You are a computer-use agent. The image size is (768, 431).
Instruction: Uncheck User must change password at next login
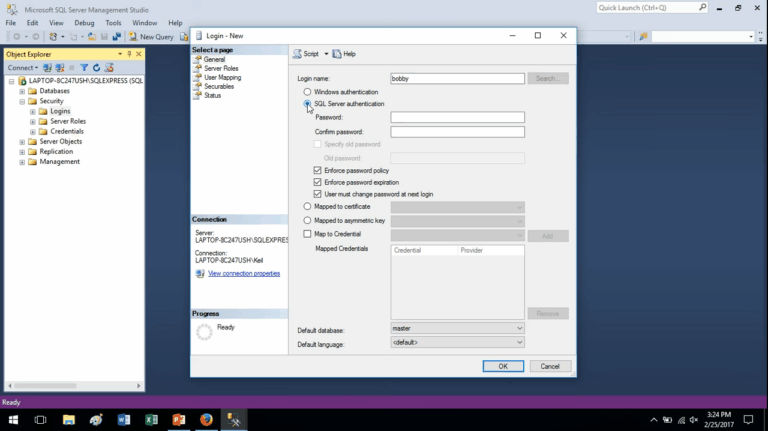coord(317,194)
